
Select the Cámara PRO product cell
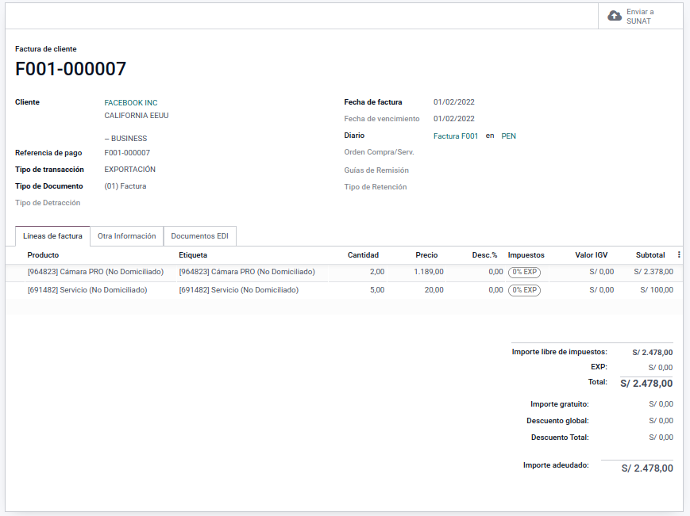(95, 272)
